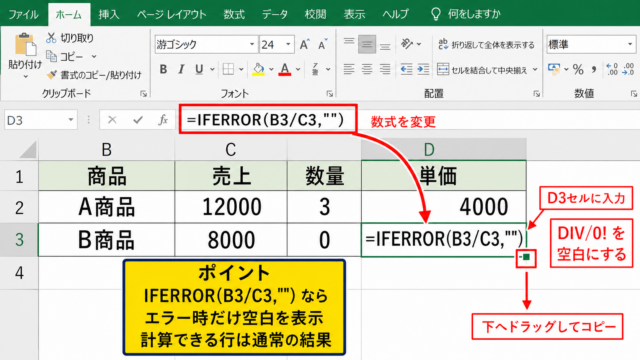Open the Clipboard group dialog launcher
Viewport: 640px width, 360px height.
click(144, 94)
